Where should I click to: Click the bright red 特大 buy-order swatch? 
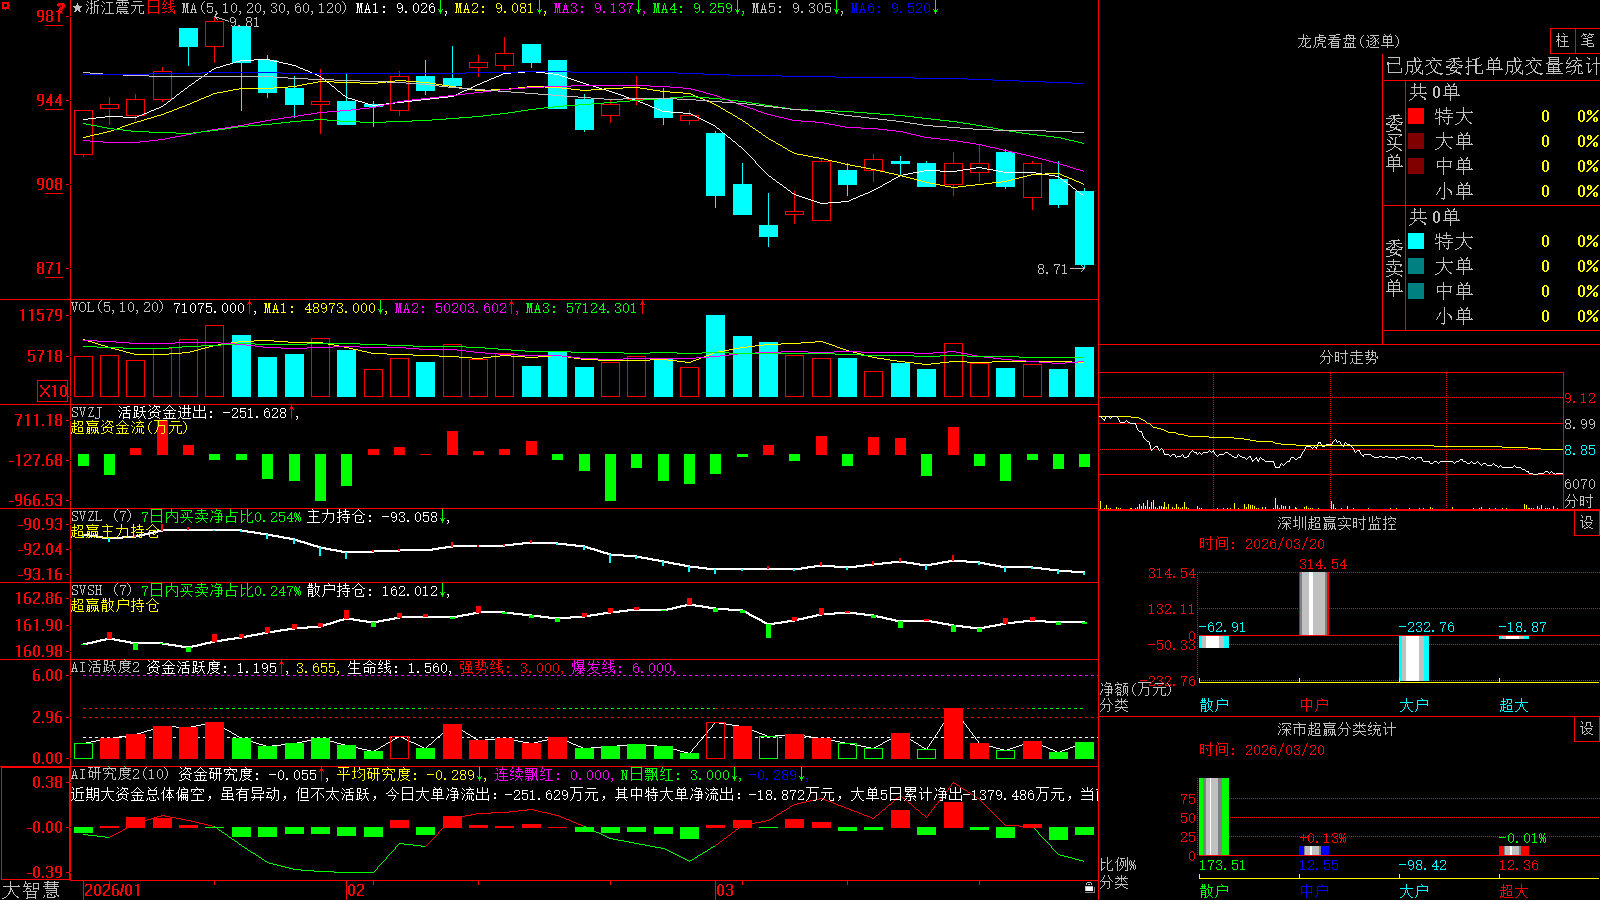[1416, 116]
